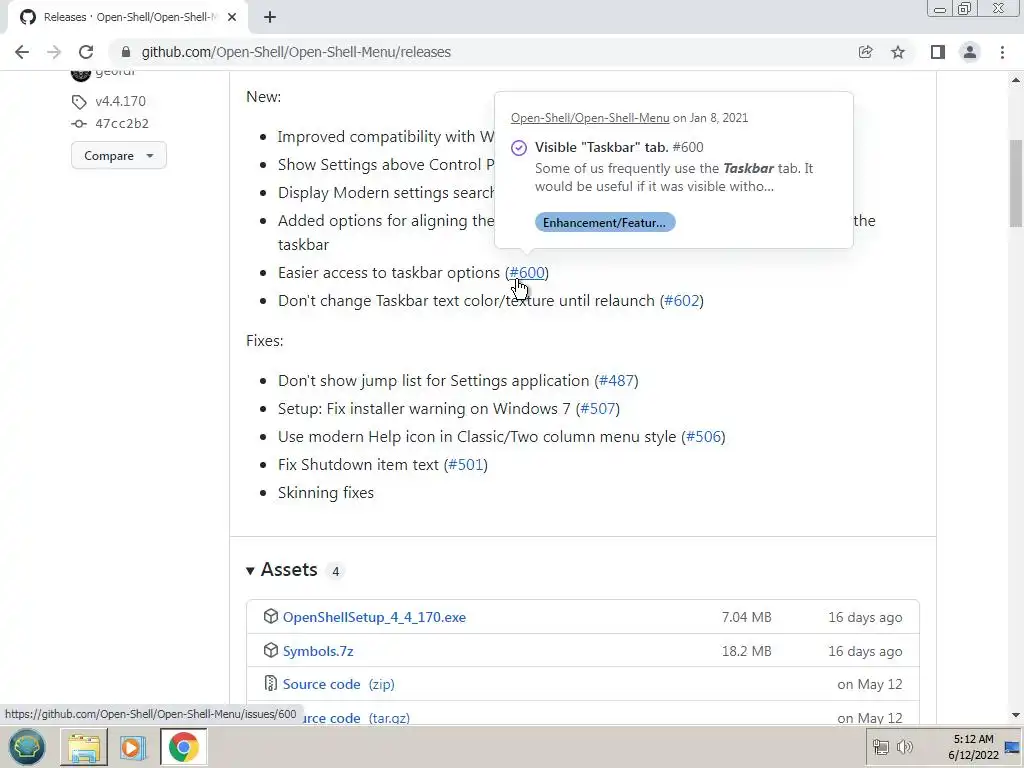The image size is (1024, 768).
Task: Click Chrome icon in taskbar
Action: pos(184,747)
